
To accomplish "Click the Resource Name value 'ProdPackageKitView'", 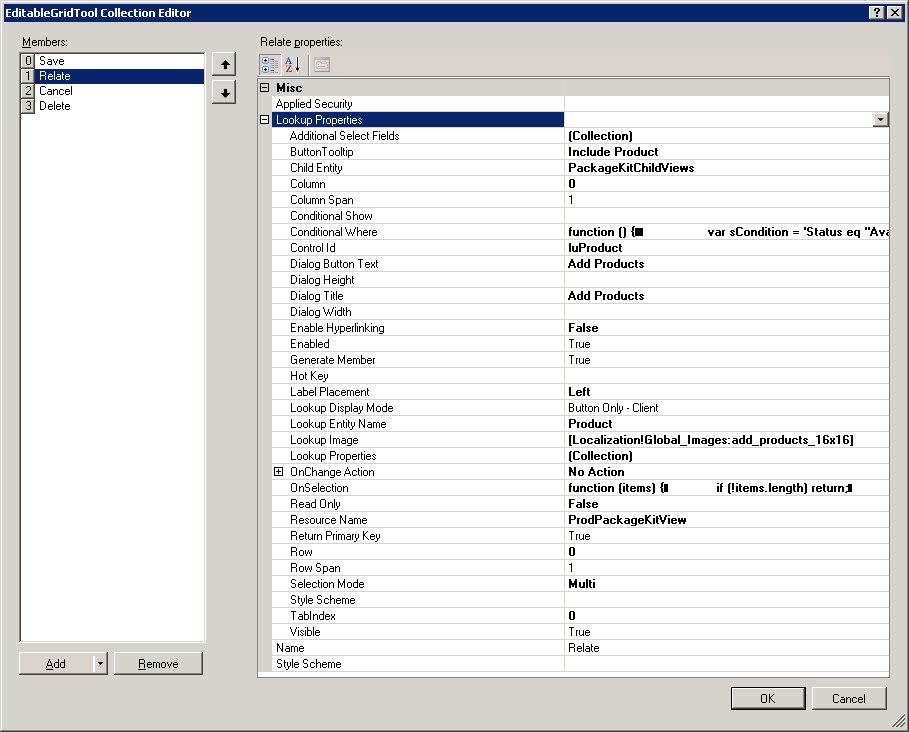I will (x=627, y=520).
